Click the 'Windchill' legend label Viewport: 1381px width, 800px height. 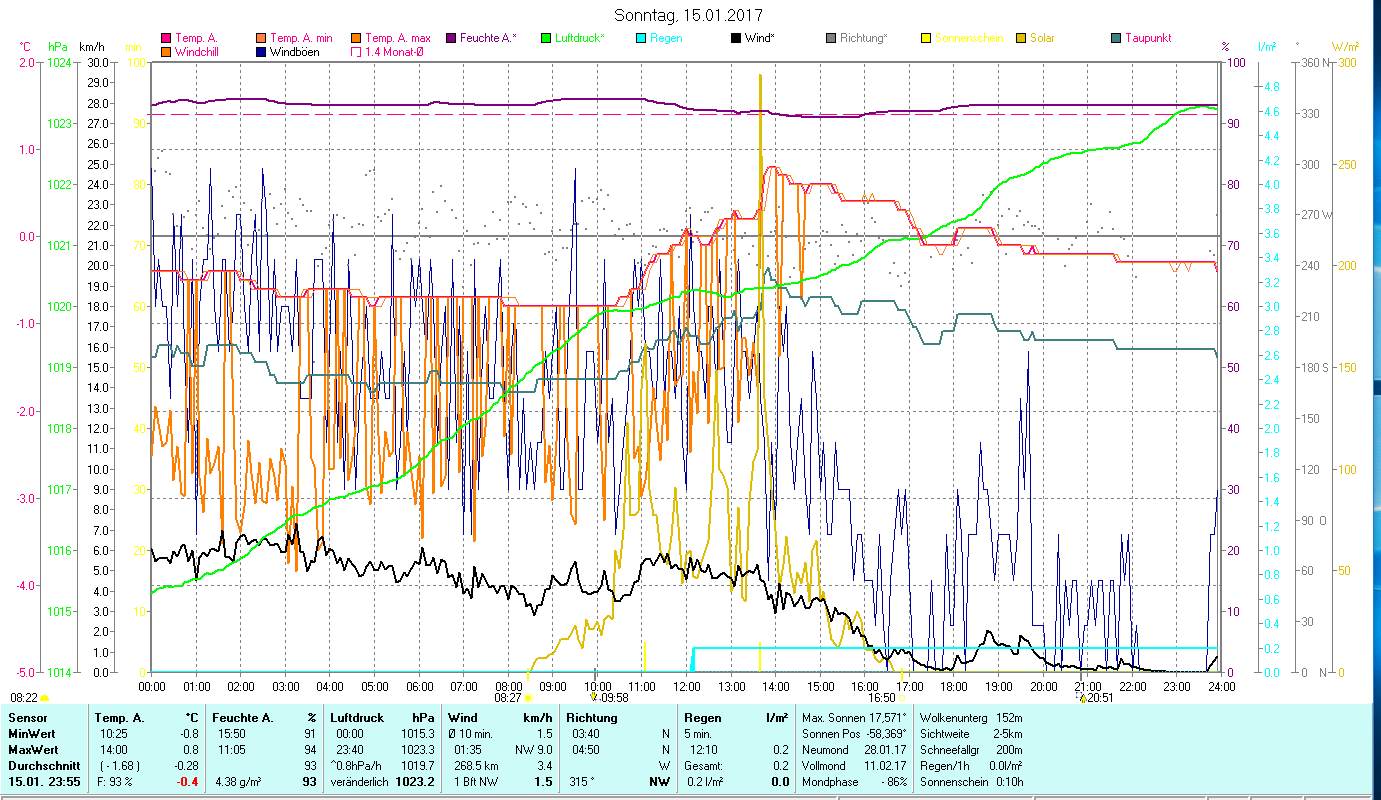point(199,52)
